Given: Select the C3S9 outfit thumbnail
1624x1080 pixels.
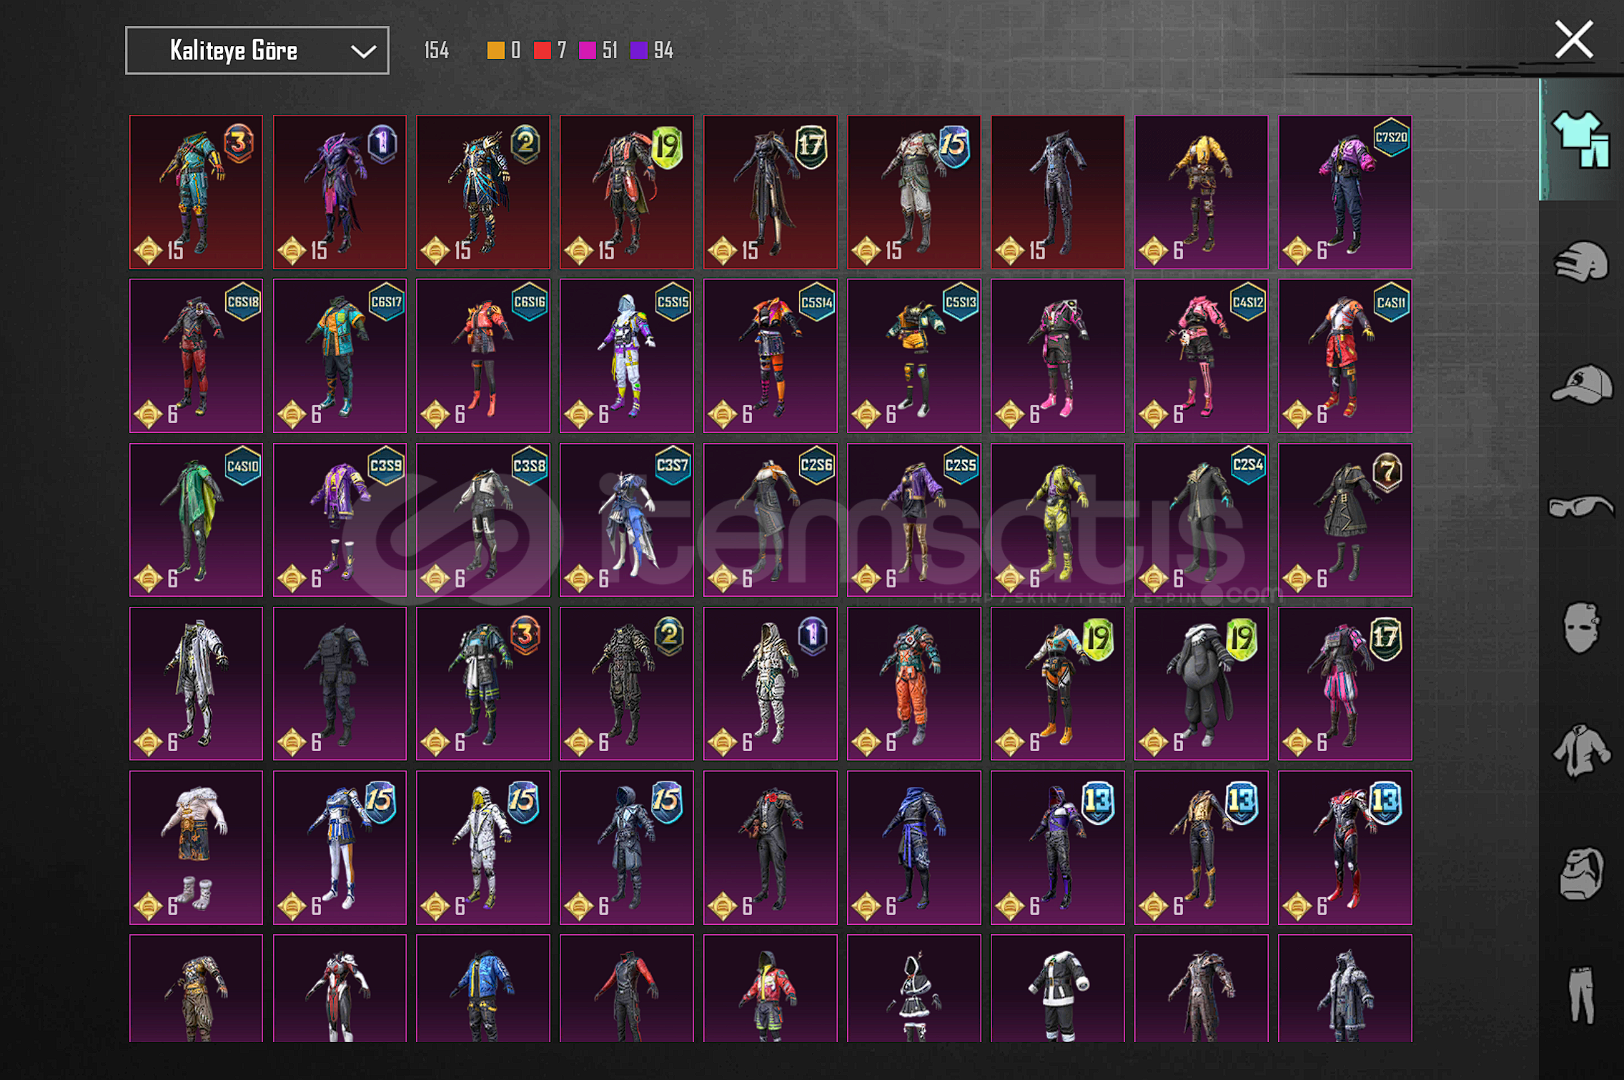Looking at the screenshot, I should (x=340, y=520).
